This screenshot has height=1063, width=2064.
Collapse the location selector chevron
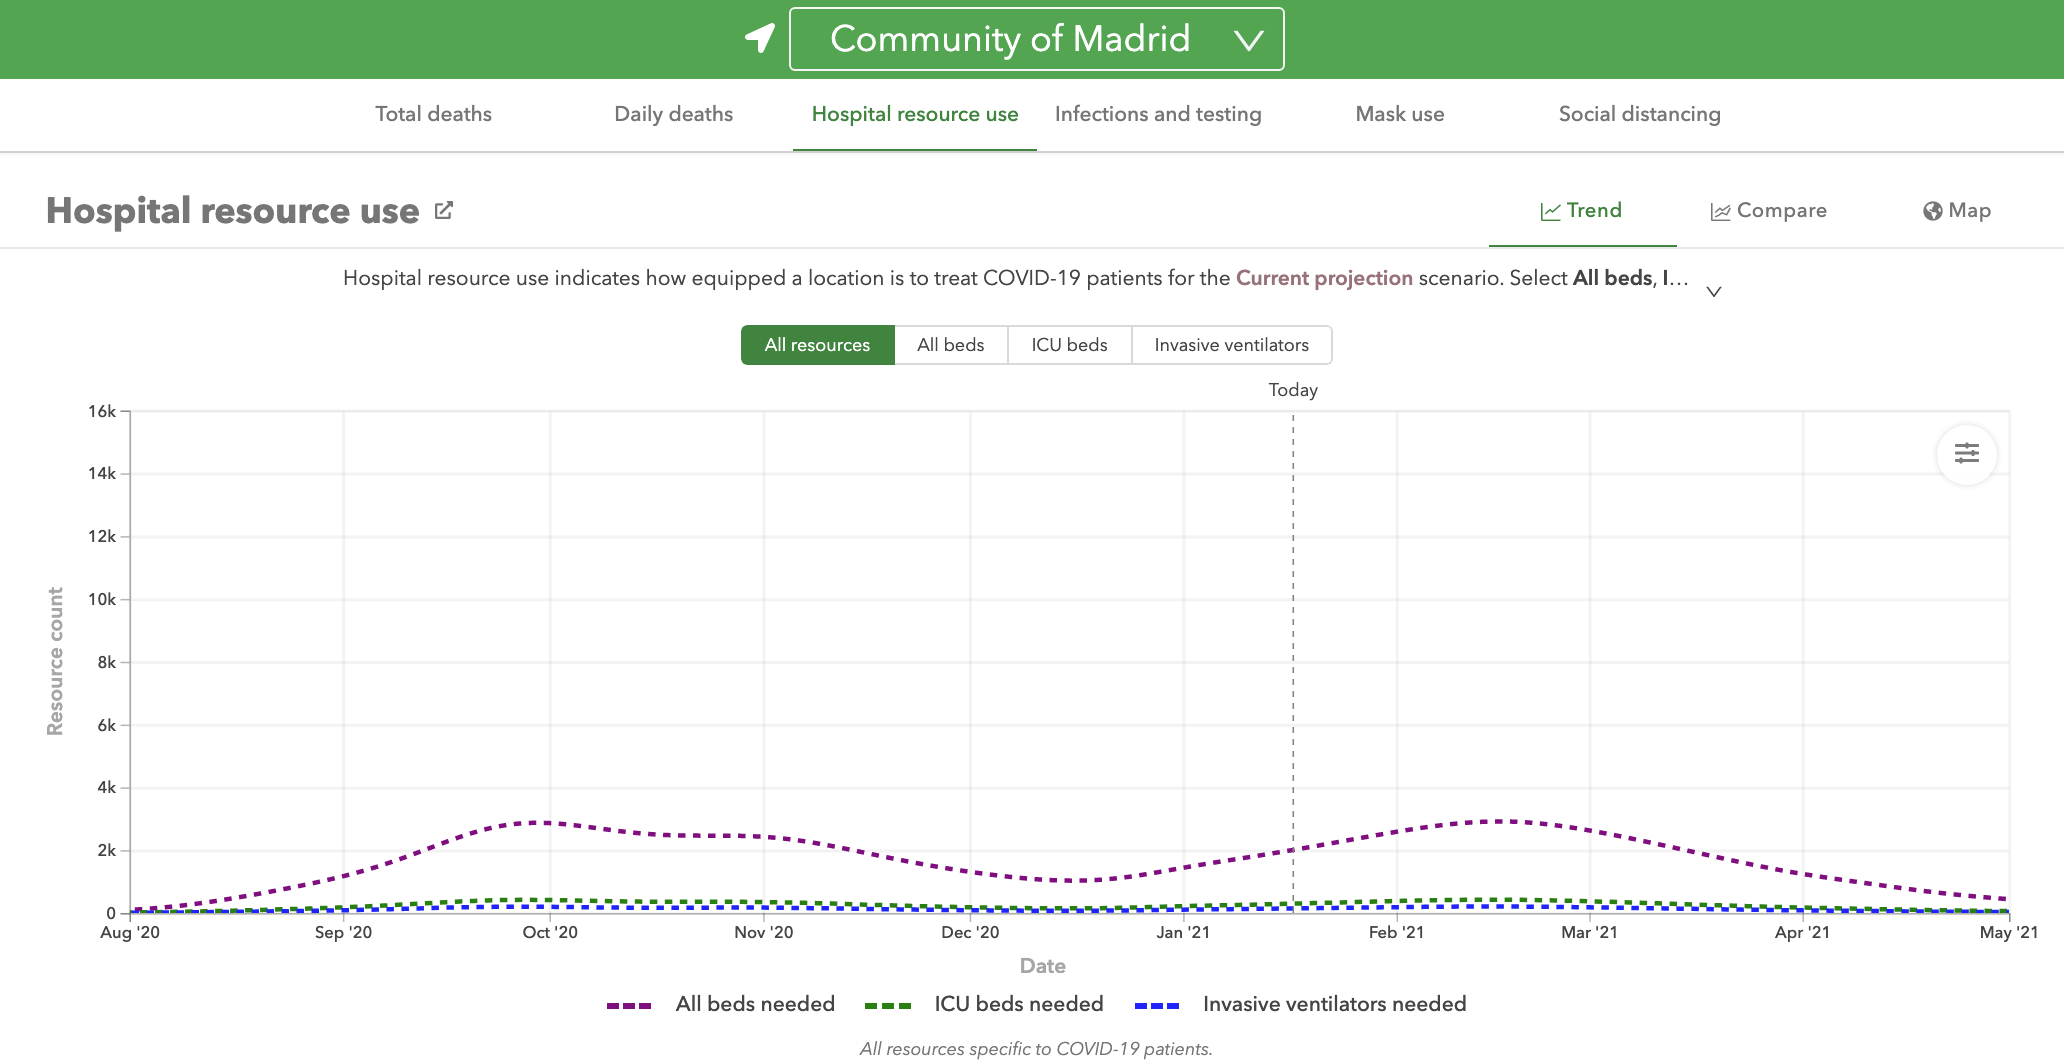[x=1247, y=40]
